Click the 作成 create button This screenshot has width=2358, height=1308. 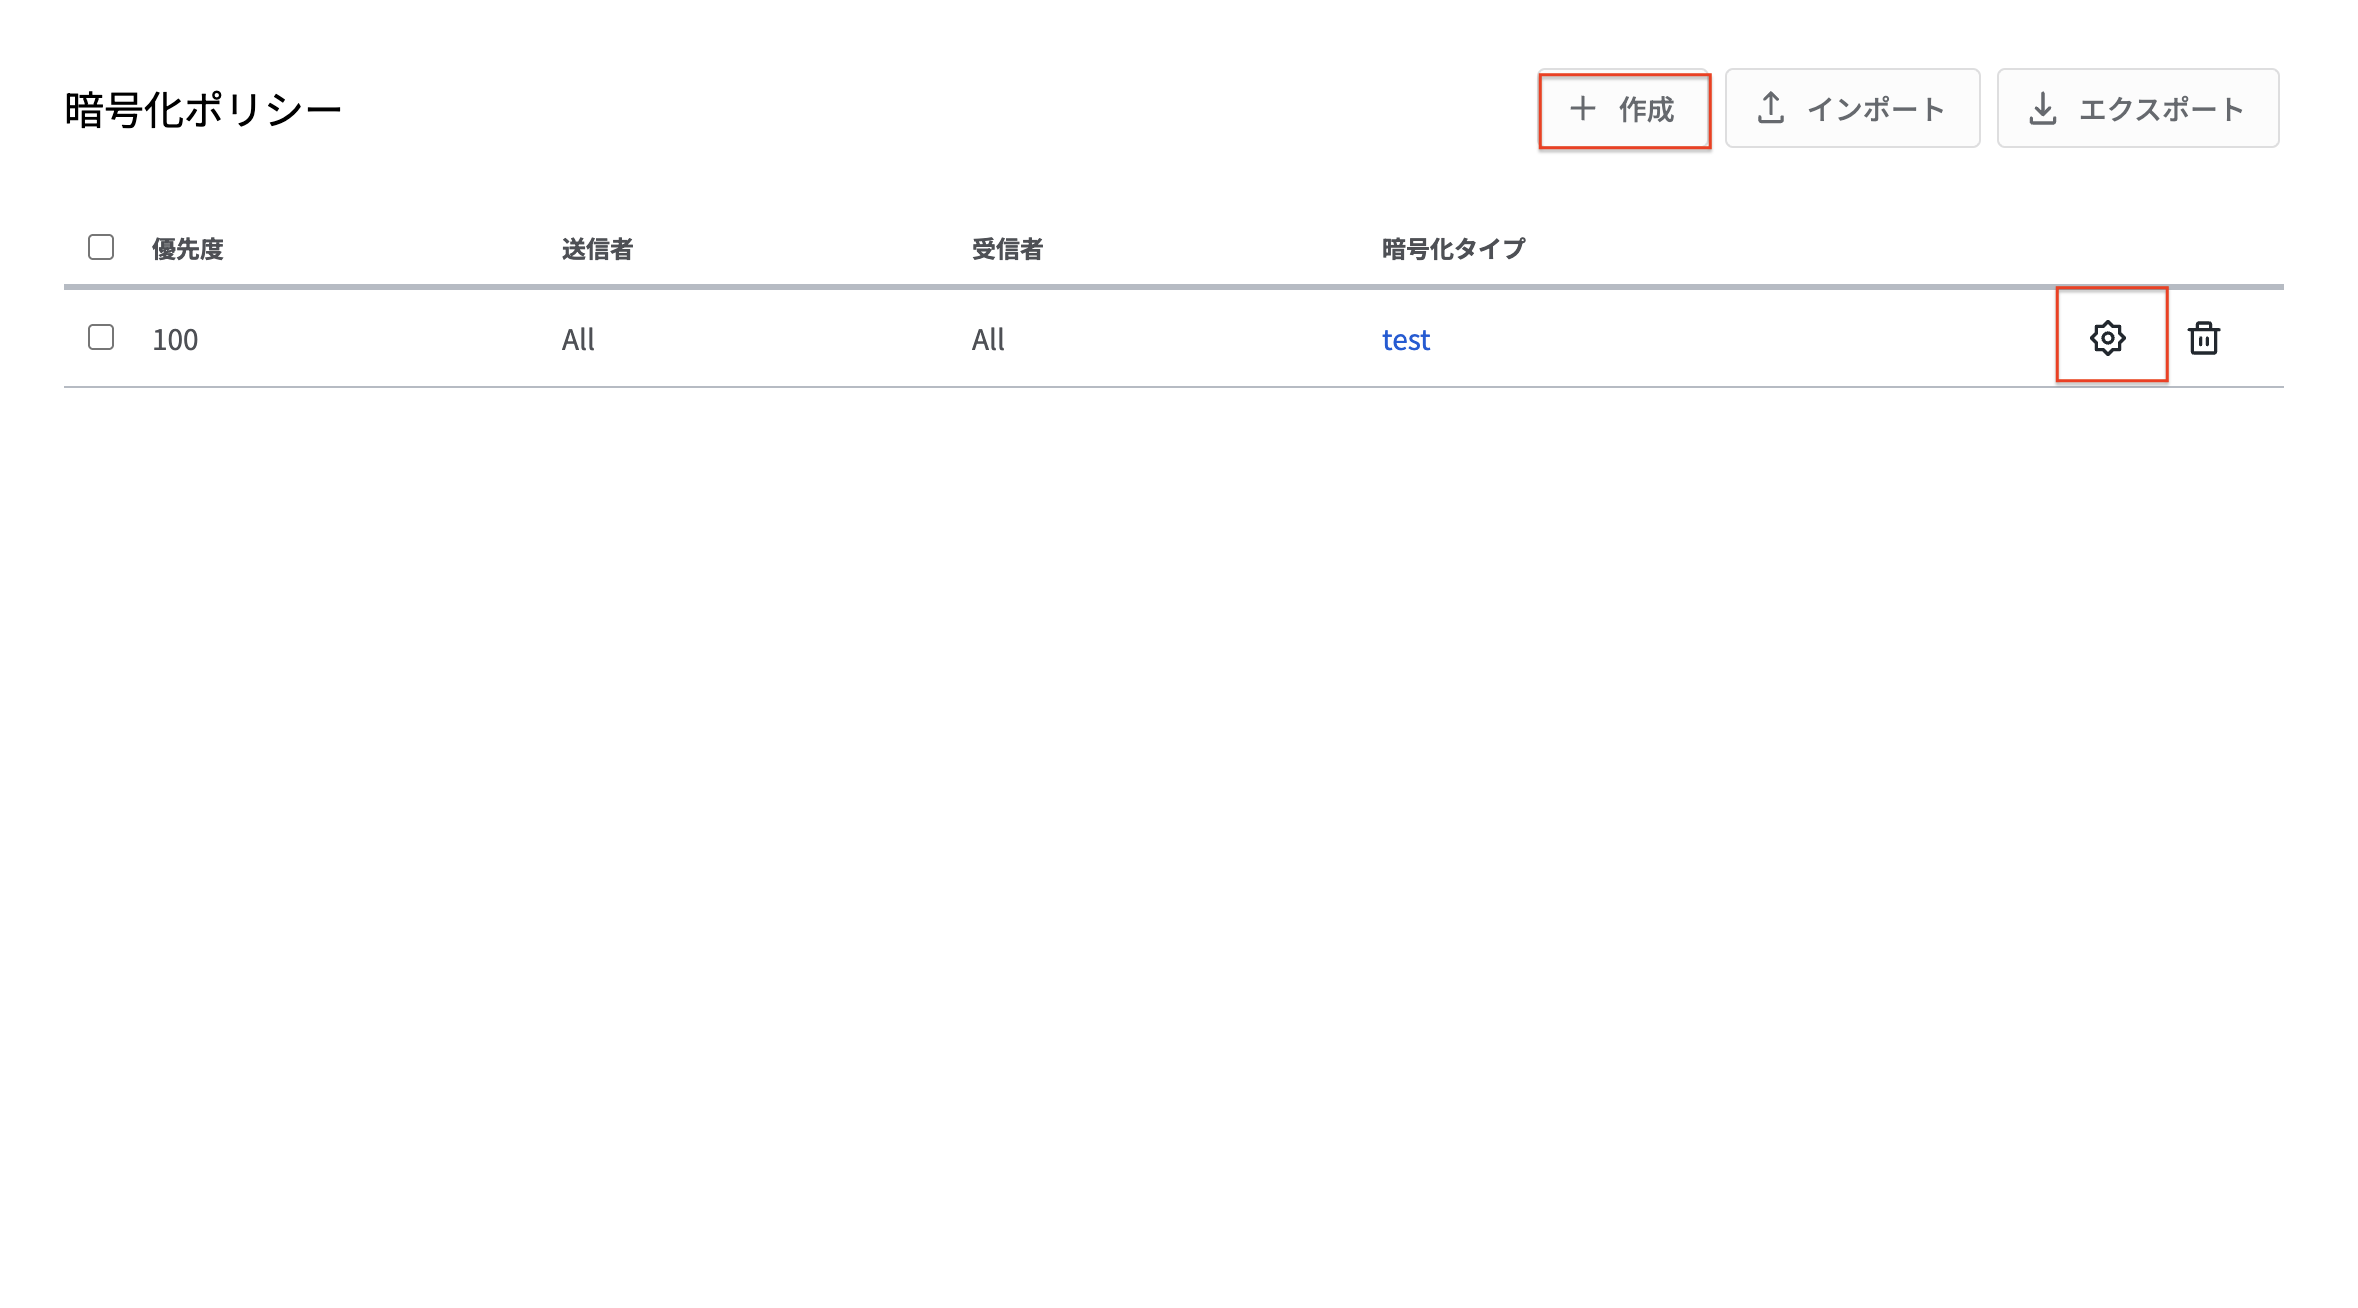pyautogui.click(x=1623, y=109)
